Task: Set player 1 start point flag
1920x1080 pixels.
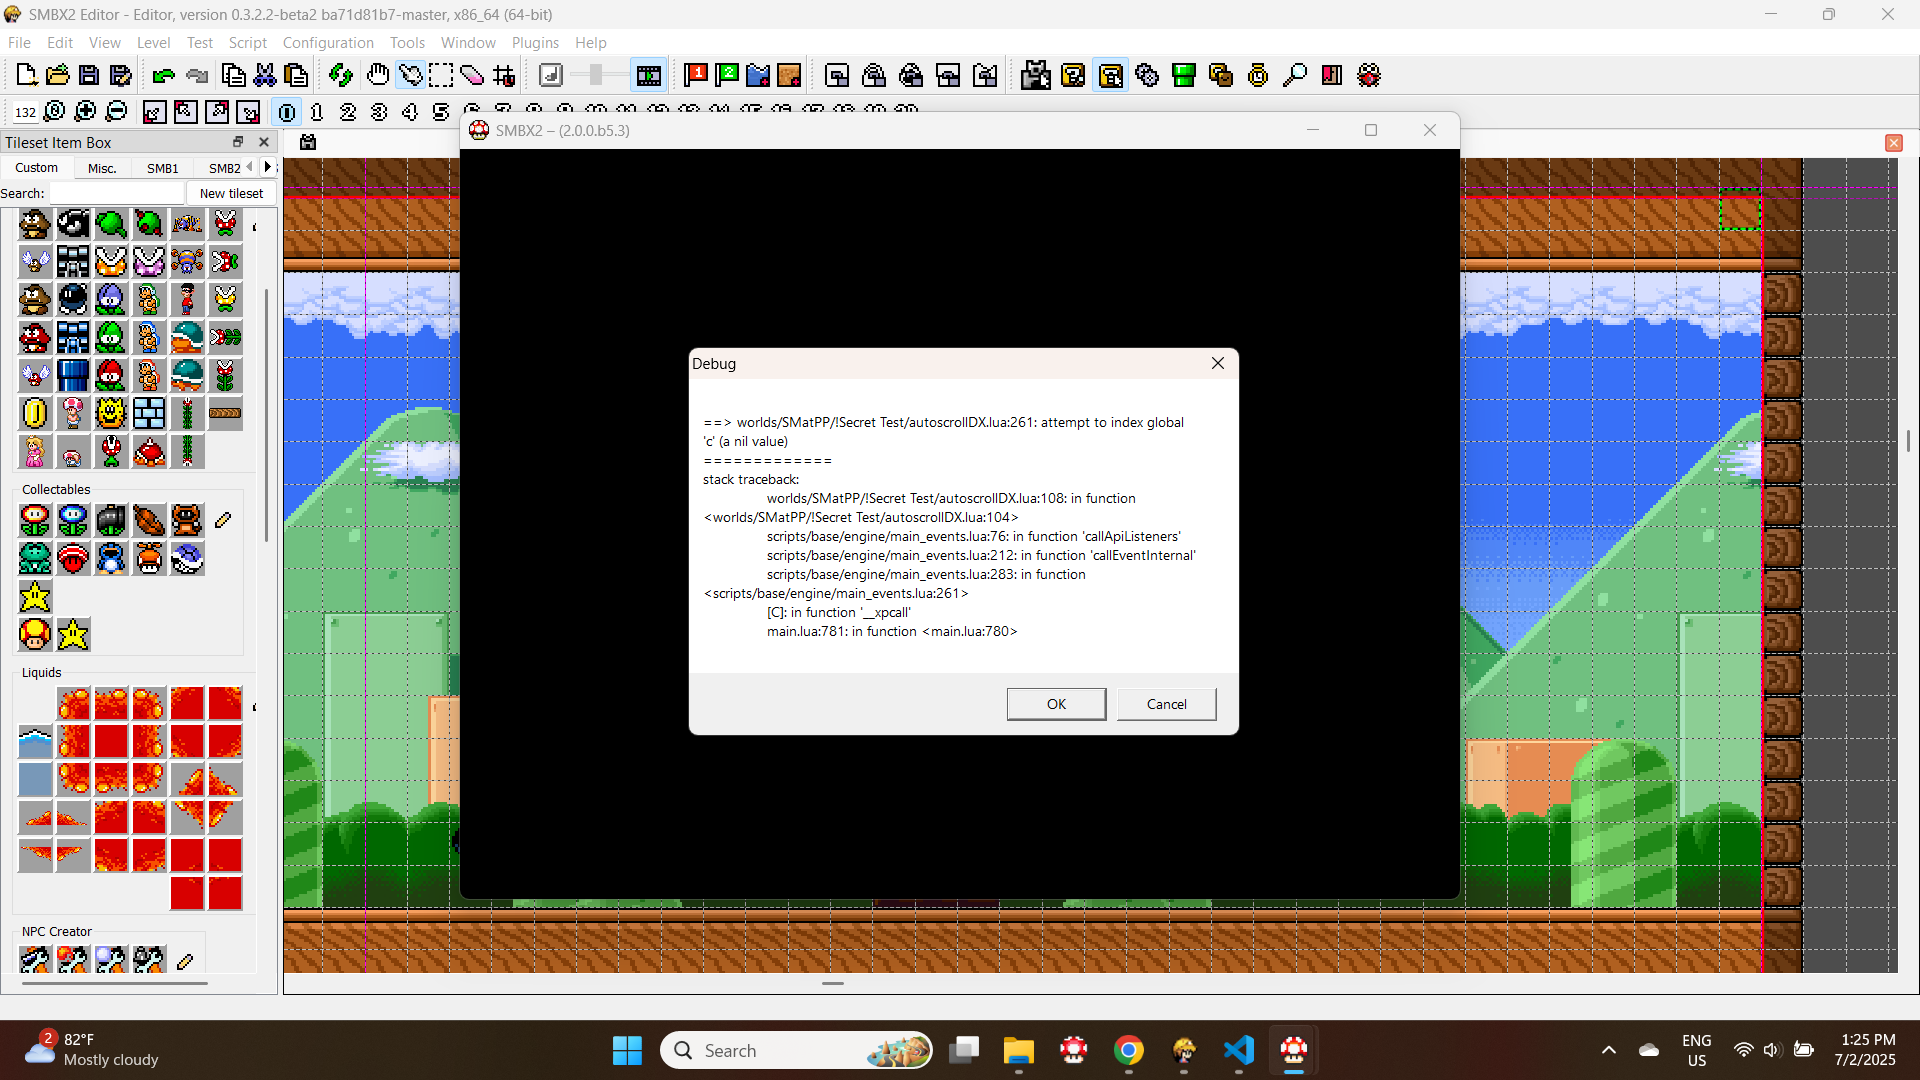Action: 696,75
